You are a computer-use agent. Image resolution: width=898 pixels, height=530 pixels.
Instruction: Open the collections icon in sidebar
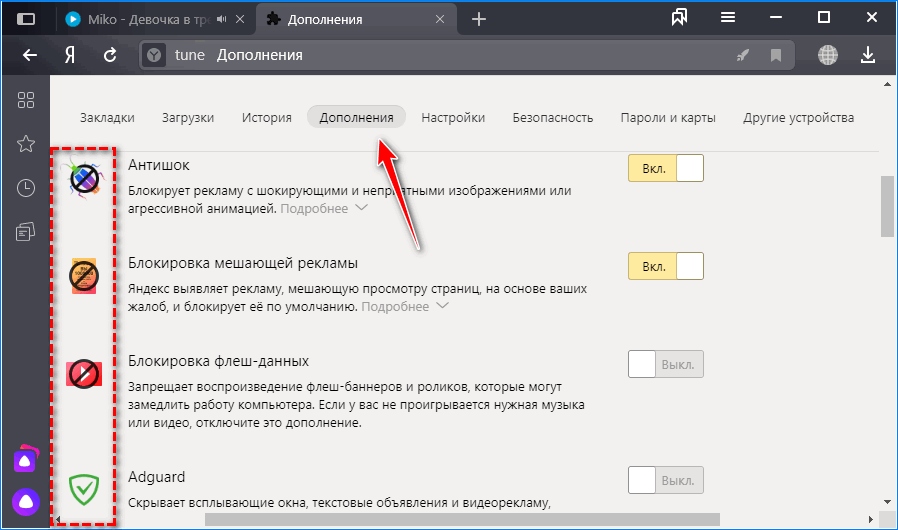point(26,231)
